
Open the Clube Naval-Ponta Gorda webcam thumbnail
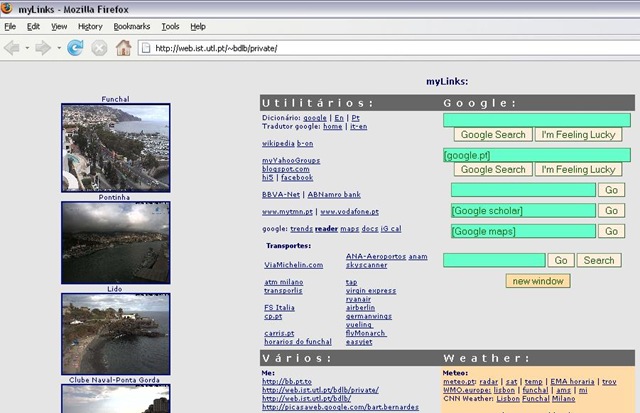[116, 398]
